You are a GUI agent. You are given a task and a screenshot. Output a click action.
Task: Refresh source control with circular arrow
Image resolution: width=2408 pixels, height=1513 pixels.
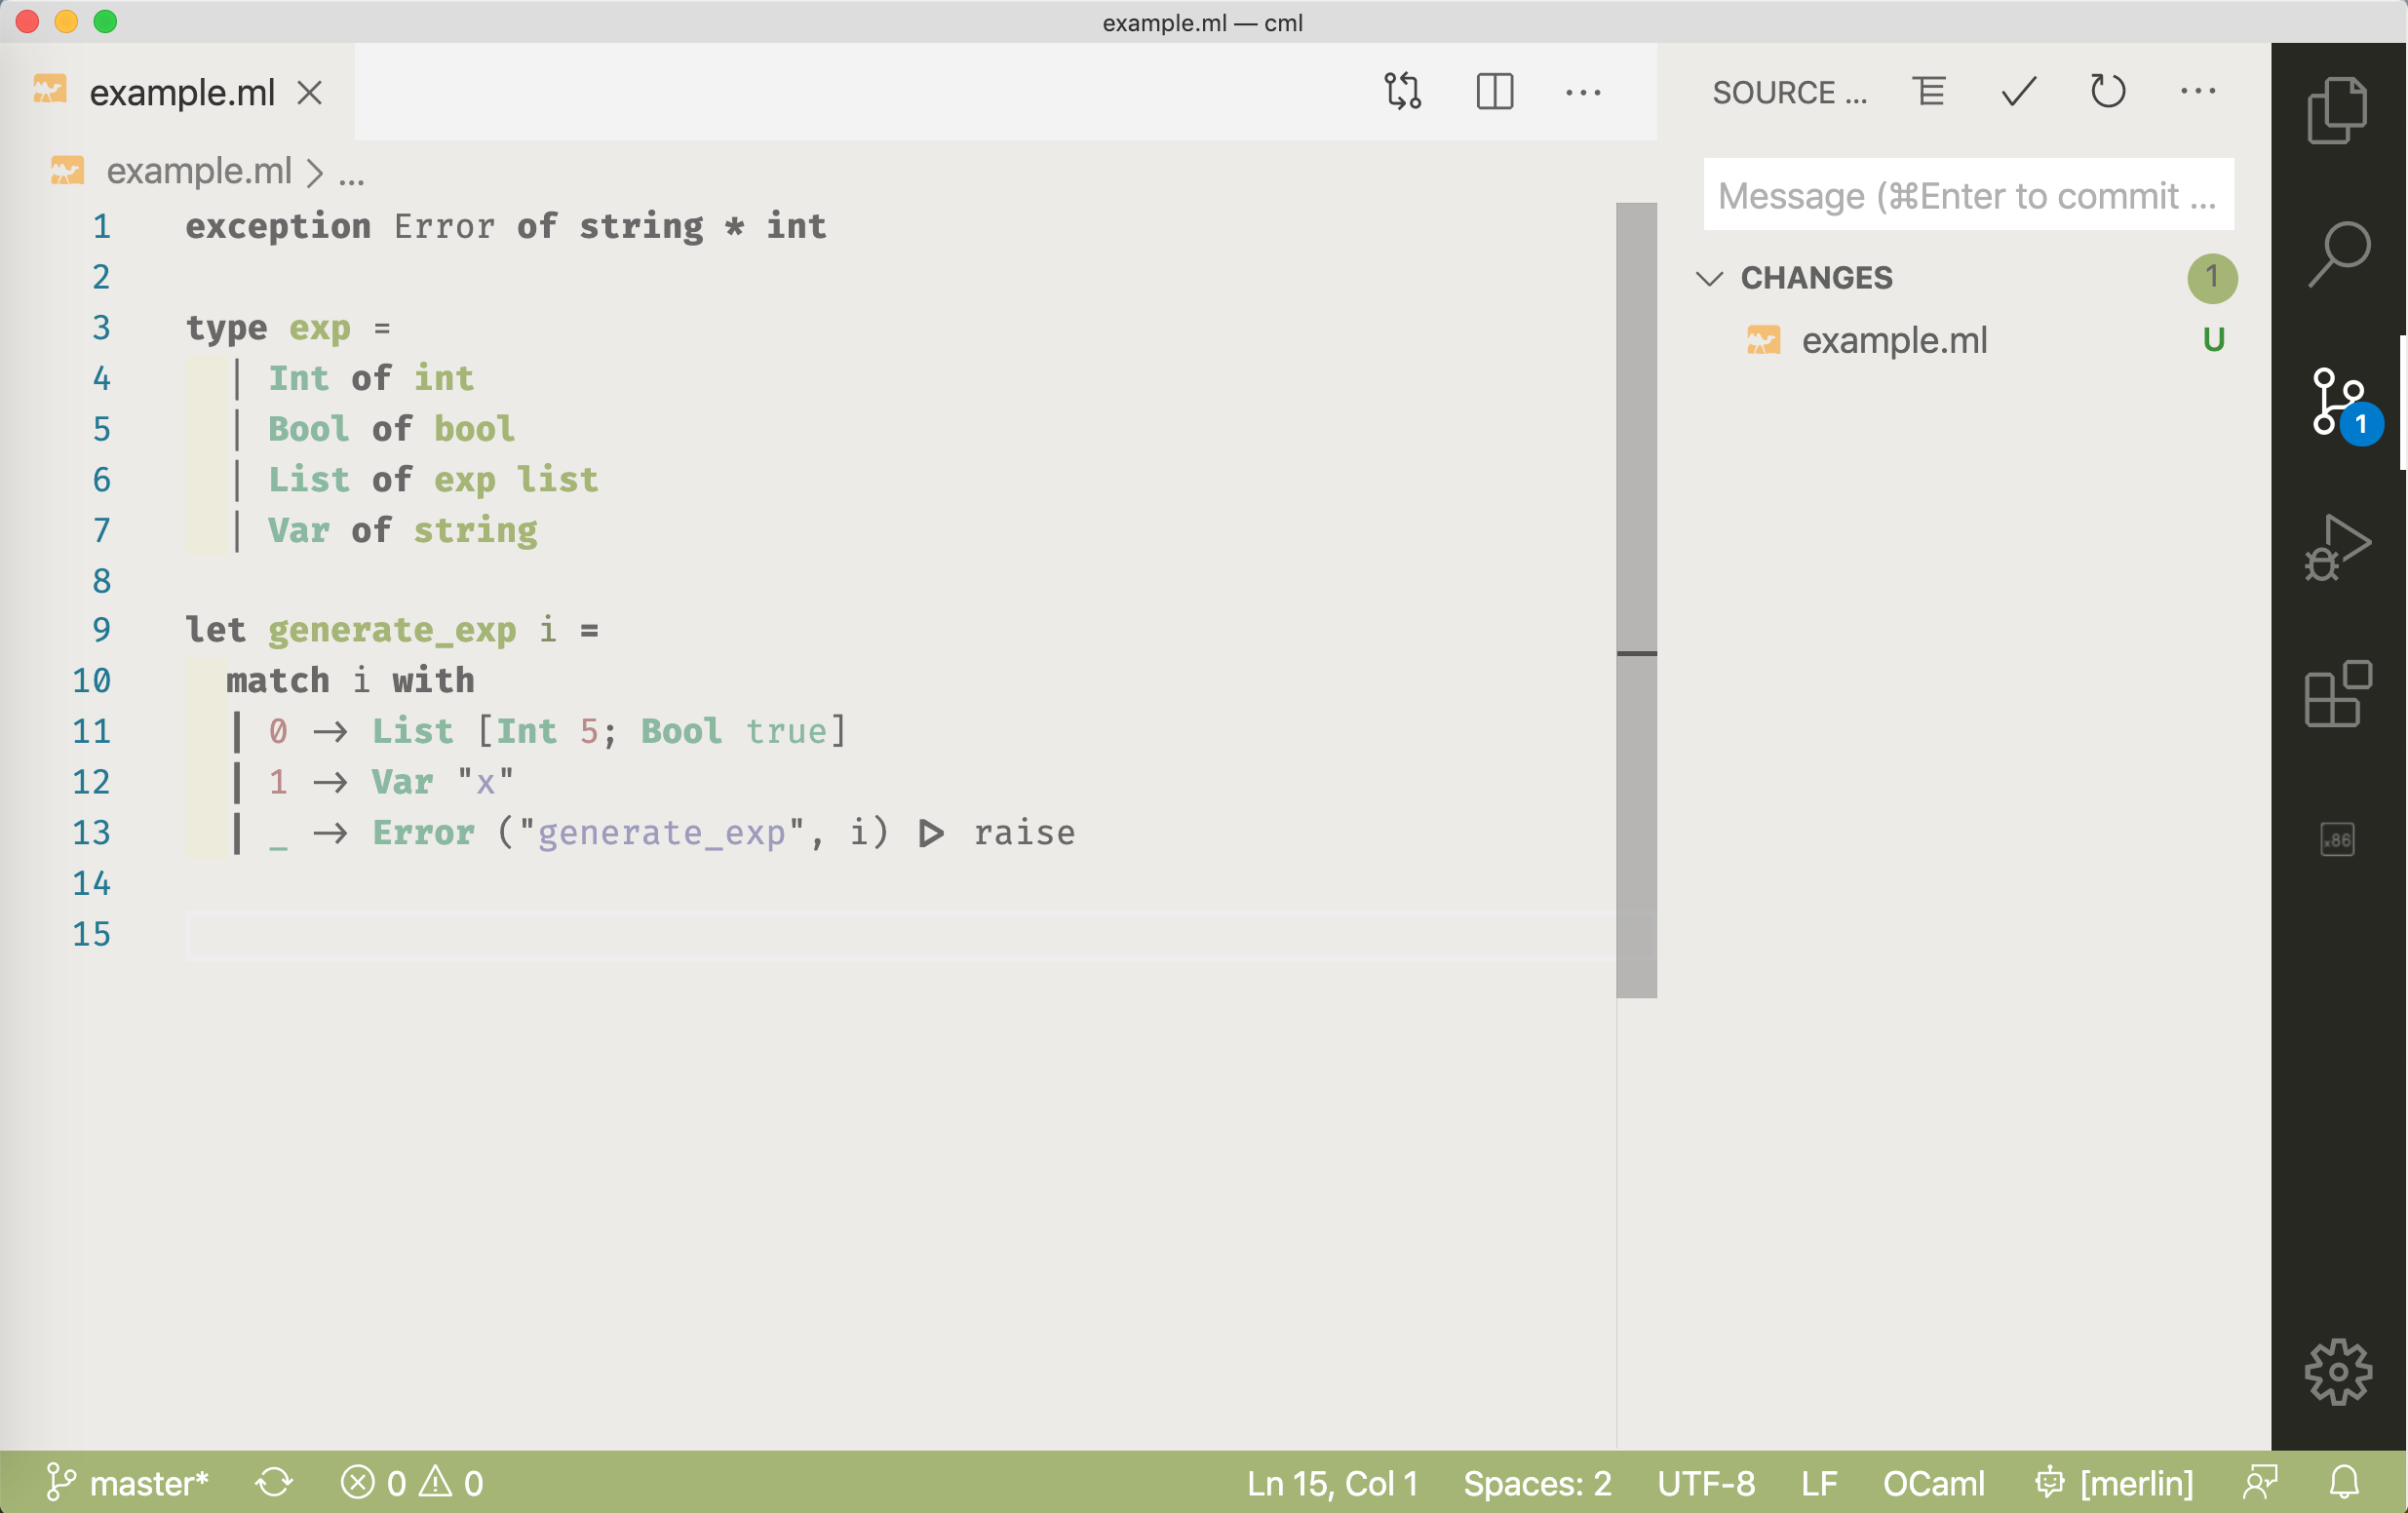click(2108, 91)
